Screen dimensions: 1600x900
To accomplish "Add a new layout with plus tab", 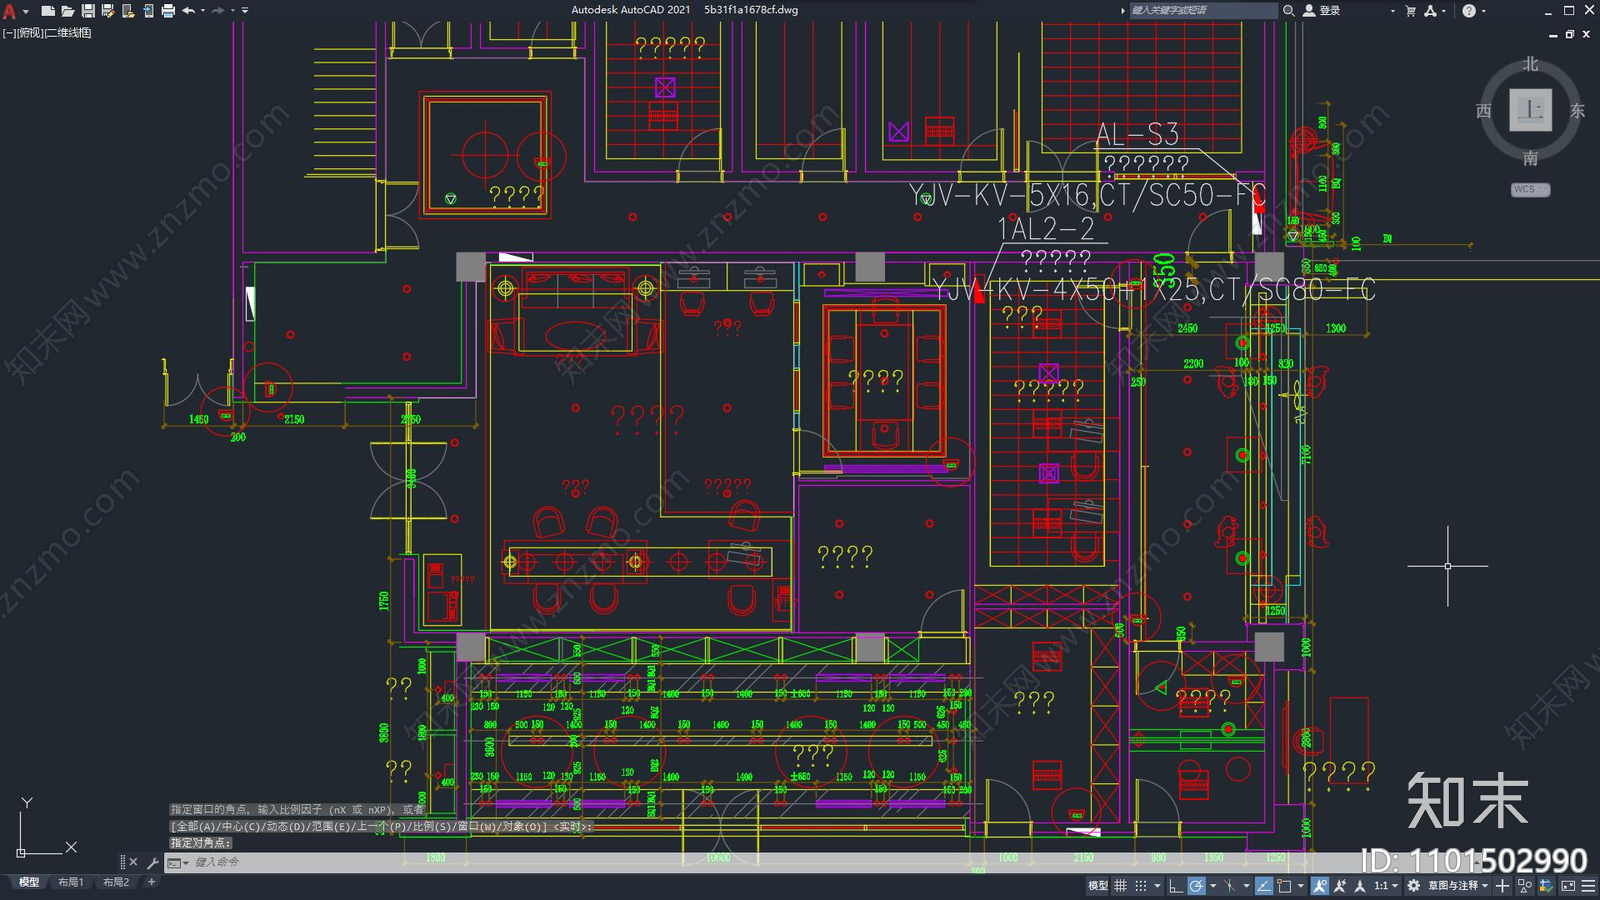I will [151, 882].
